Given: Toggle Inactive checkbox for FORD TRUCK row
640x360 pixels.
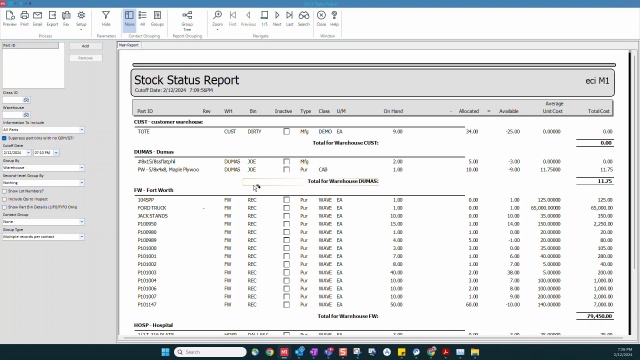Looking at the screenshot, I should coord(287,208).
